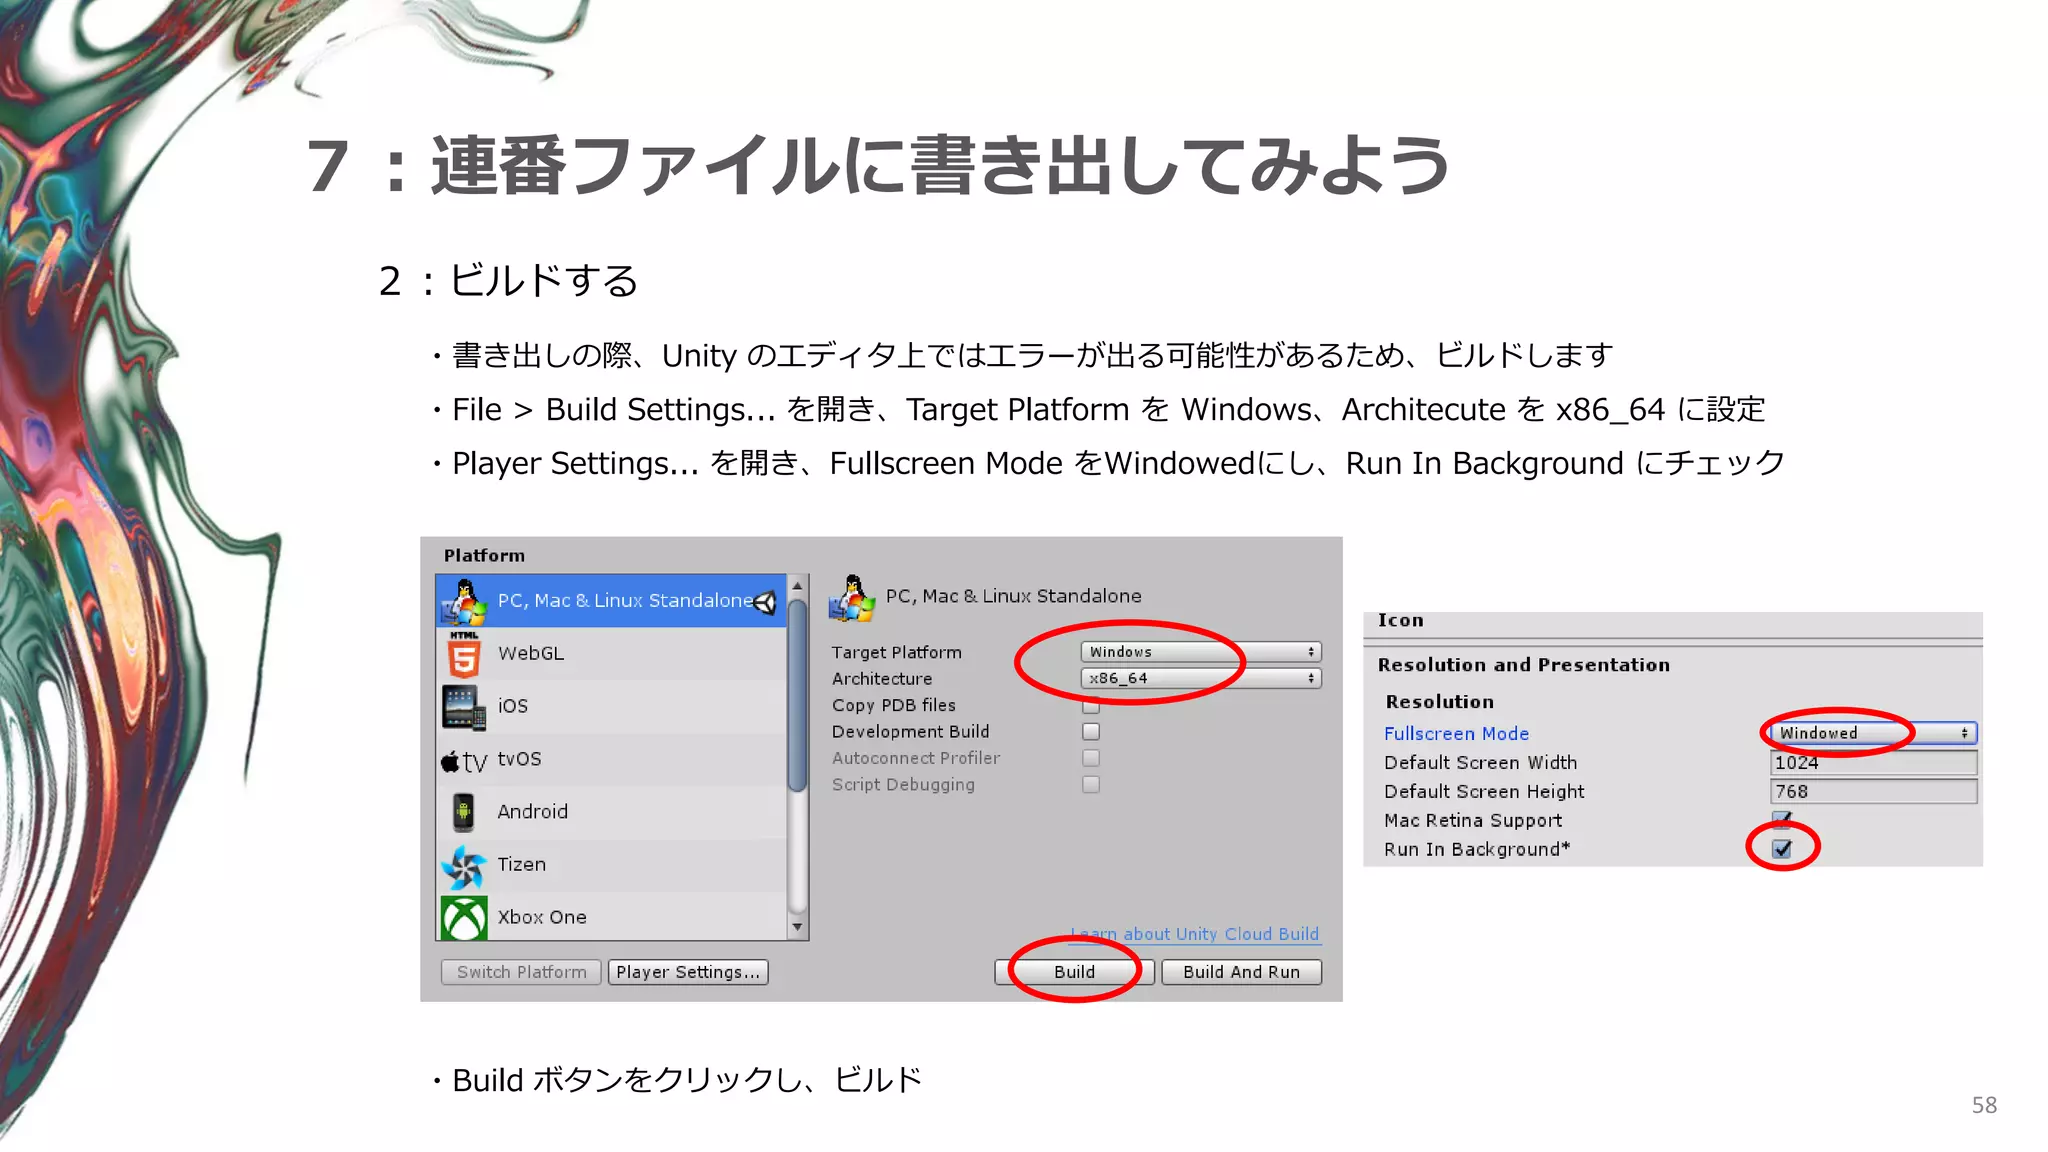
Task: Click the Switch Platform button
Action: [x=521, y=972]
